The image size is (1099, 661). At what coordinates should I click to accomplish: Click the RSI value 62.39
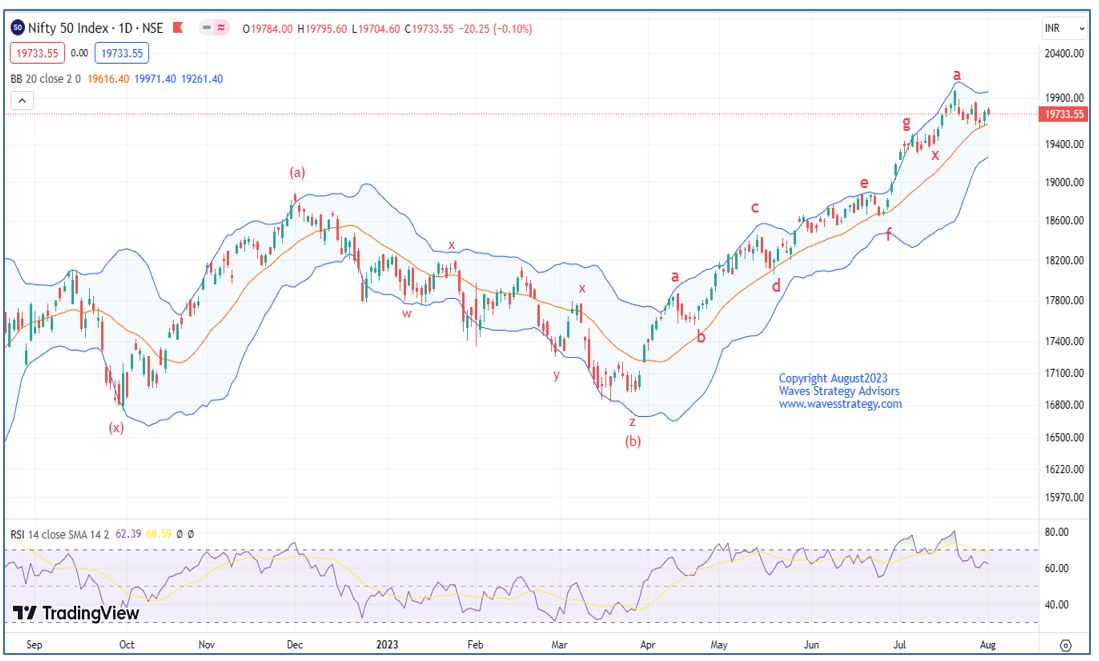click(x=128, y=534)
